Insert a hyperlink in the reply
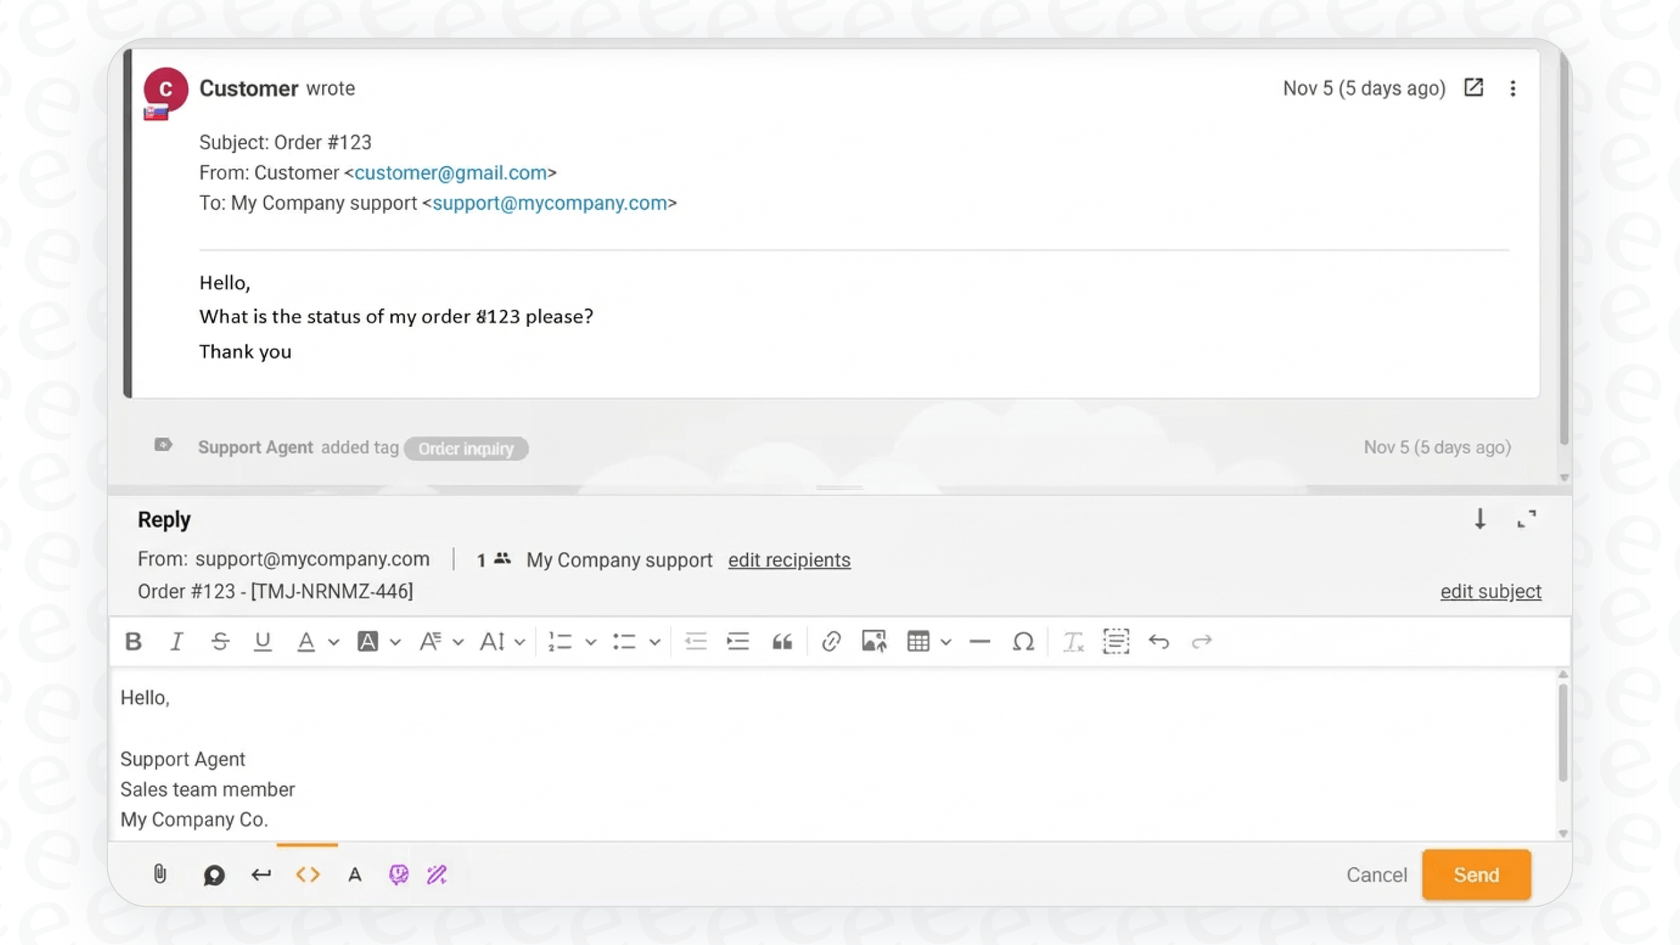The width and height of the screenshot is (1680, 945). [830, 641]
